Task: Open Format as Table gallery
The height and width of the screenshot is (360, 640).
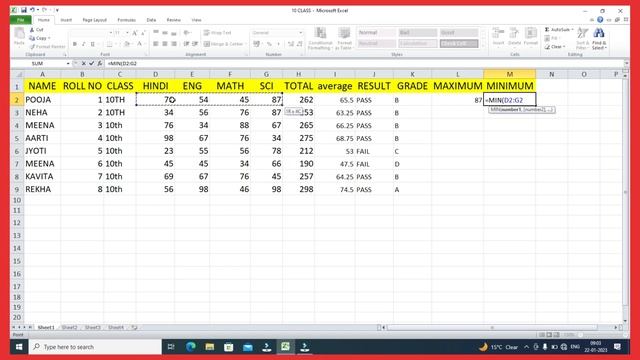Action: coord(344,38)
